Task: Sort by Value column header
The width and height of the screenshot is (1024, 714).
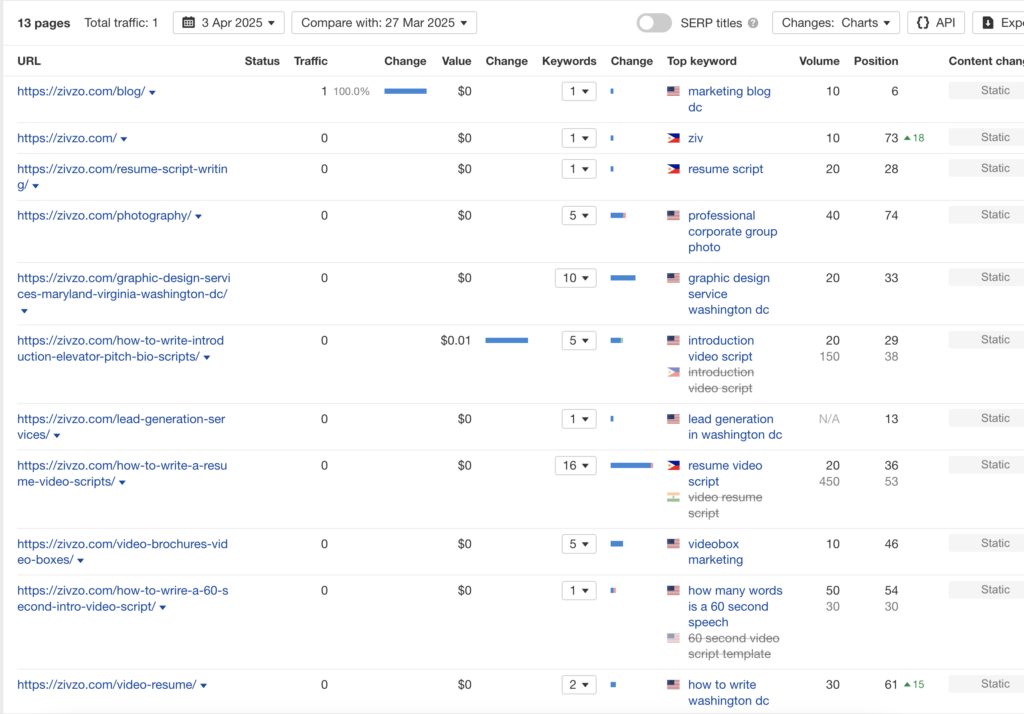Action: 456,61
